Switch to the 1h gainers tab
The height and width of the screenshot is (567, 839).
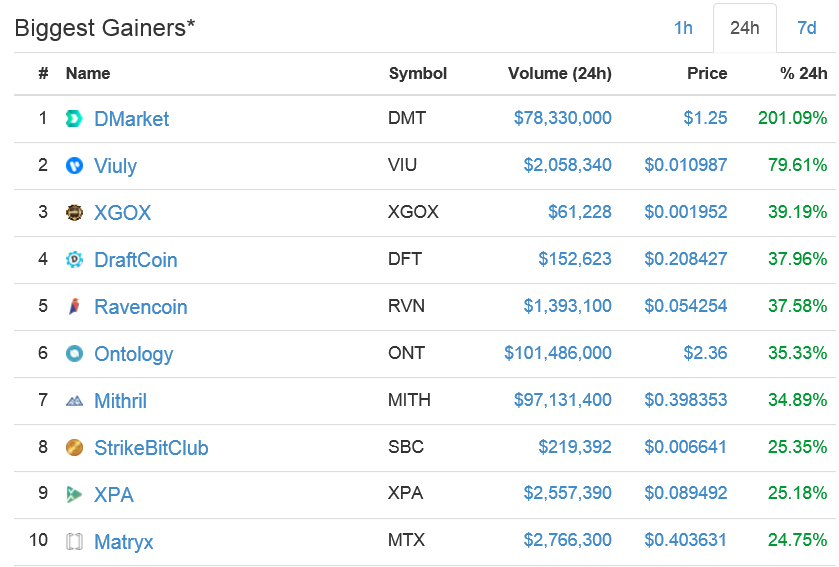tap(683, 28)
